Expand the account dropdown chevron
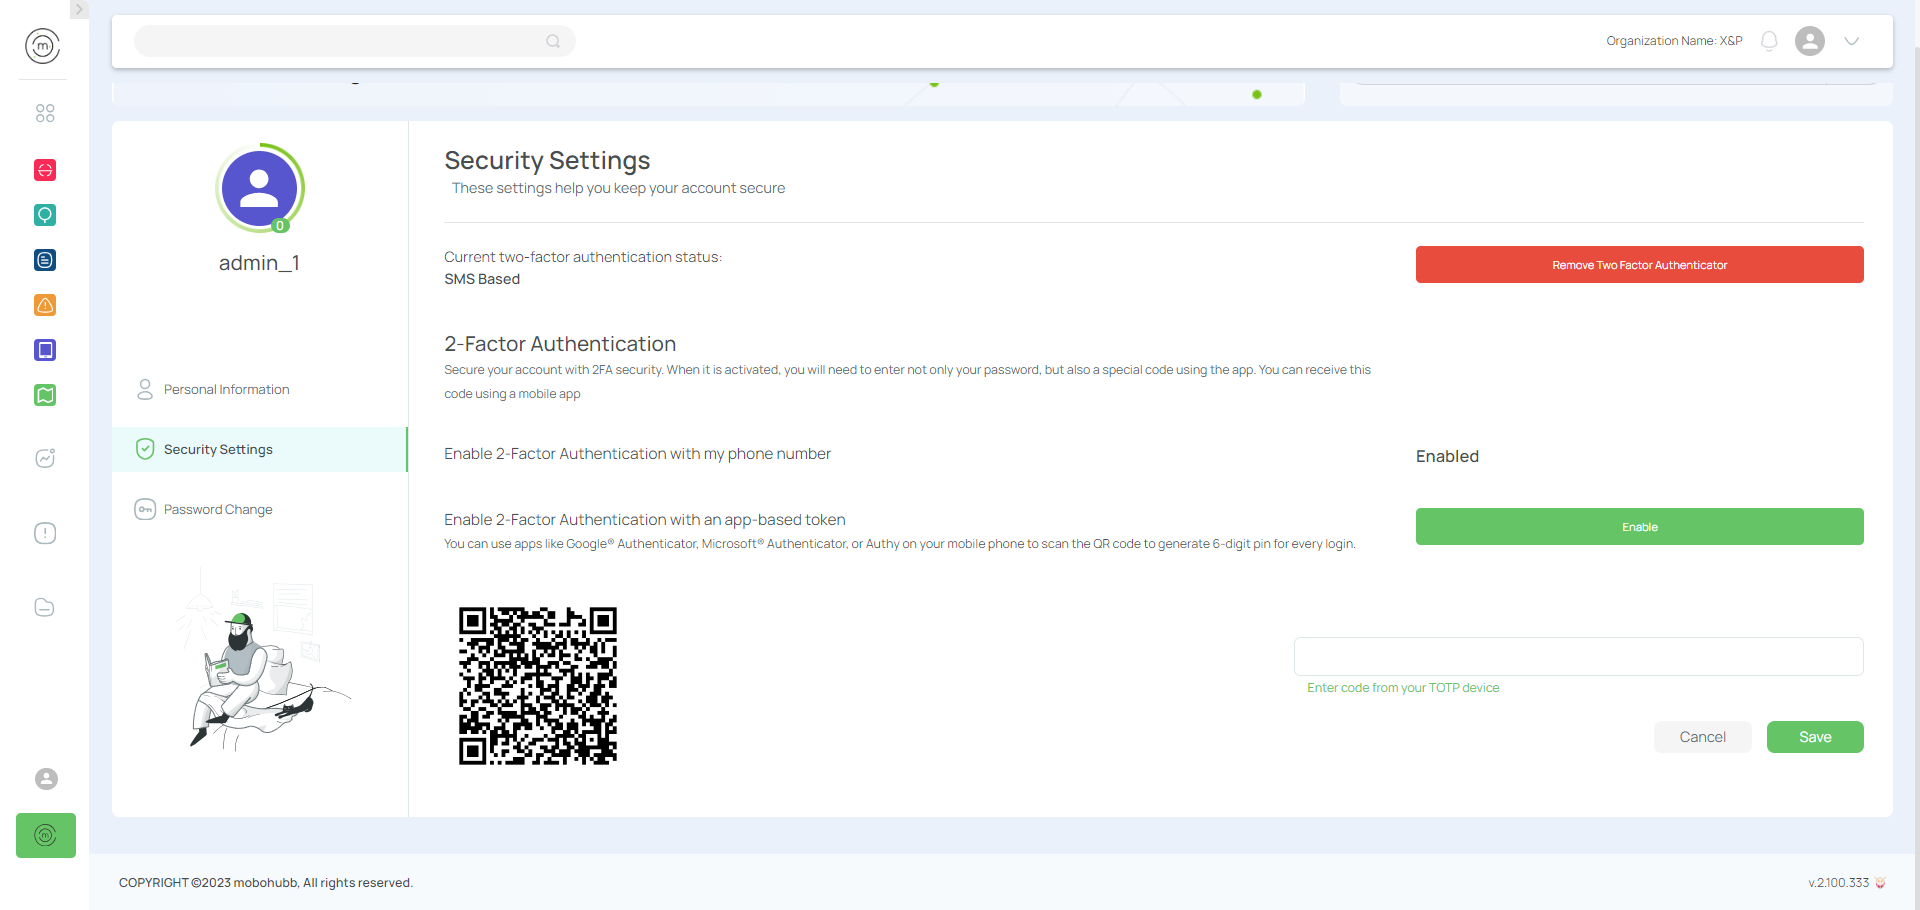Viewport: 1920px width, 910px height. (x=1852, y=41)
